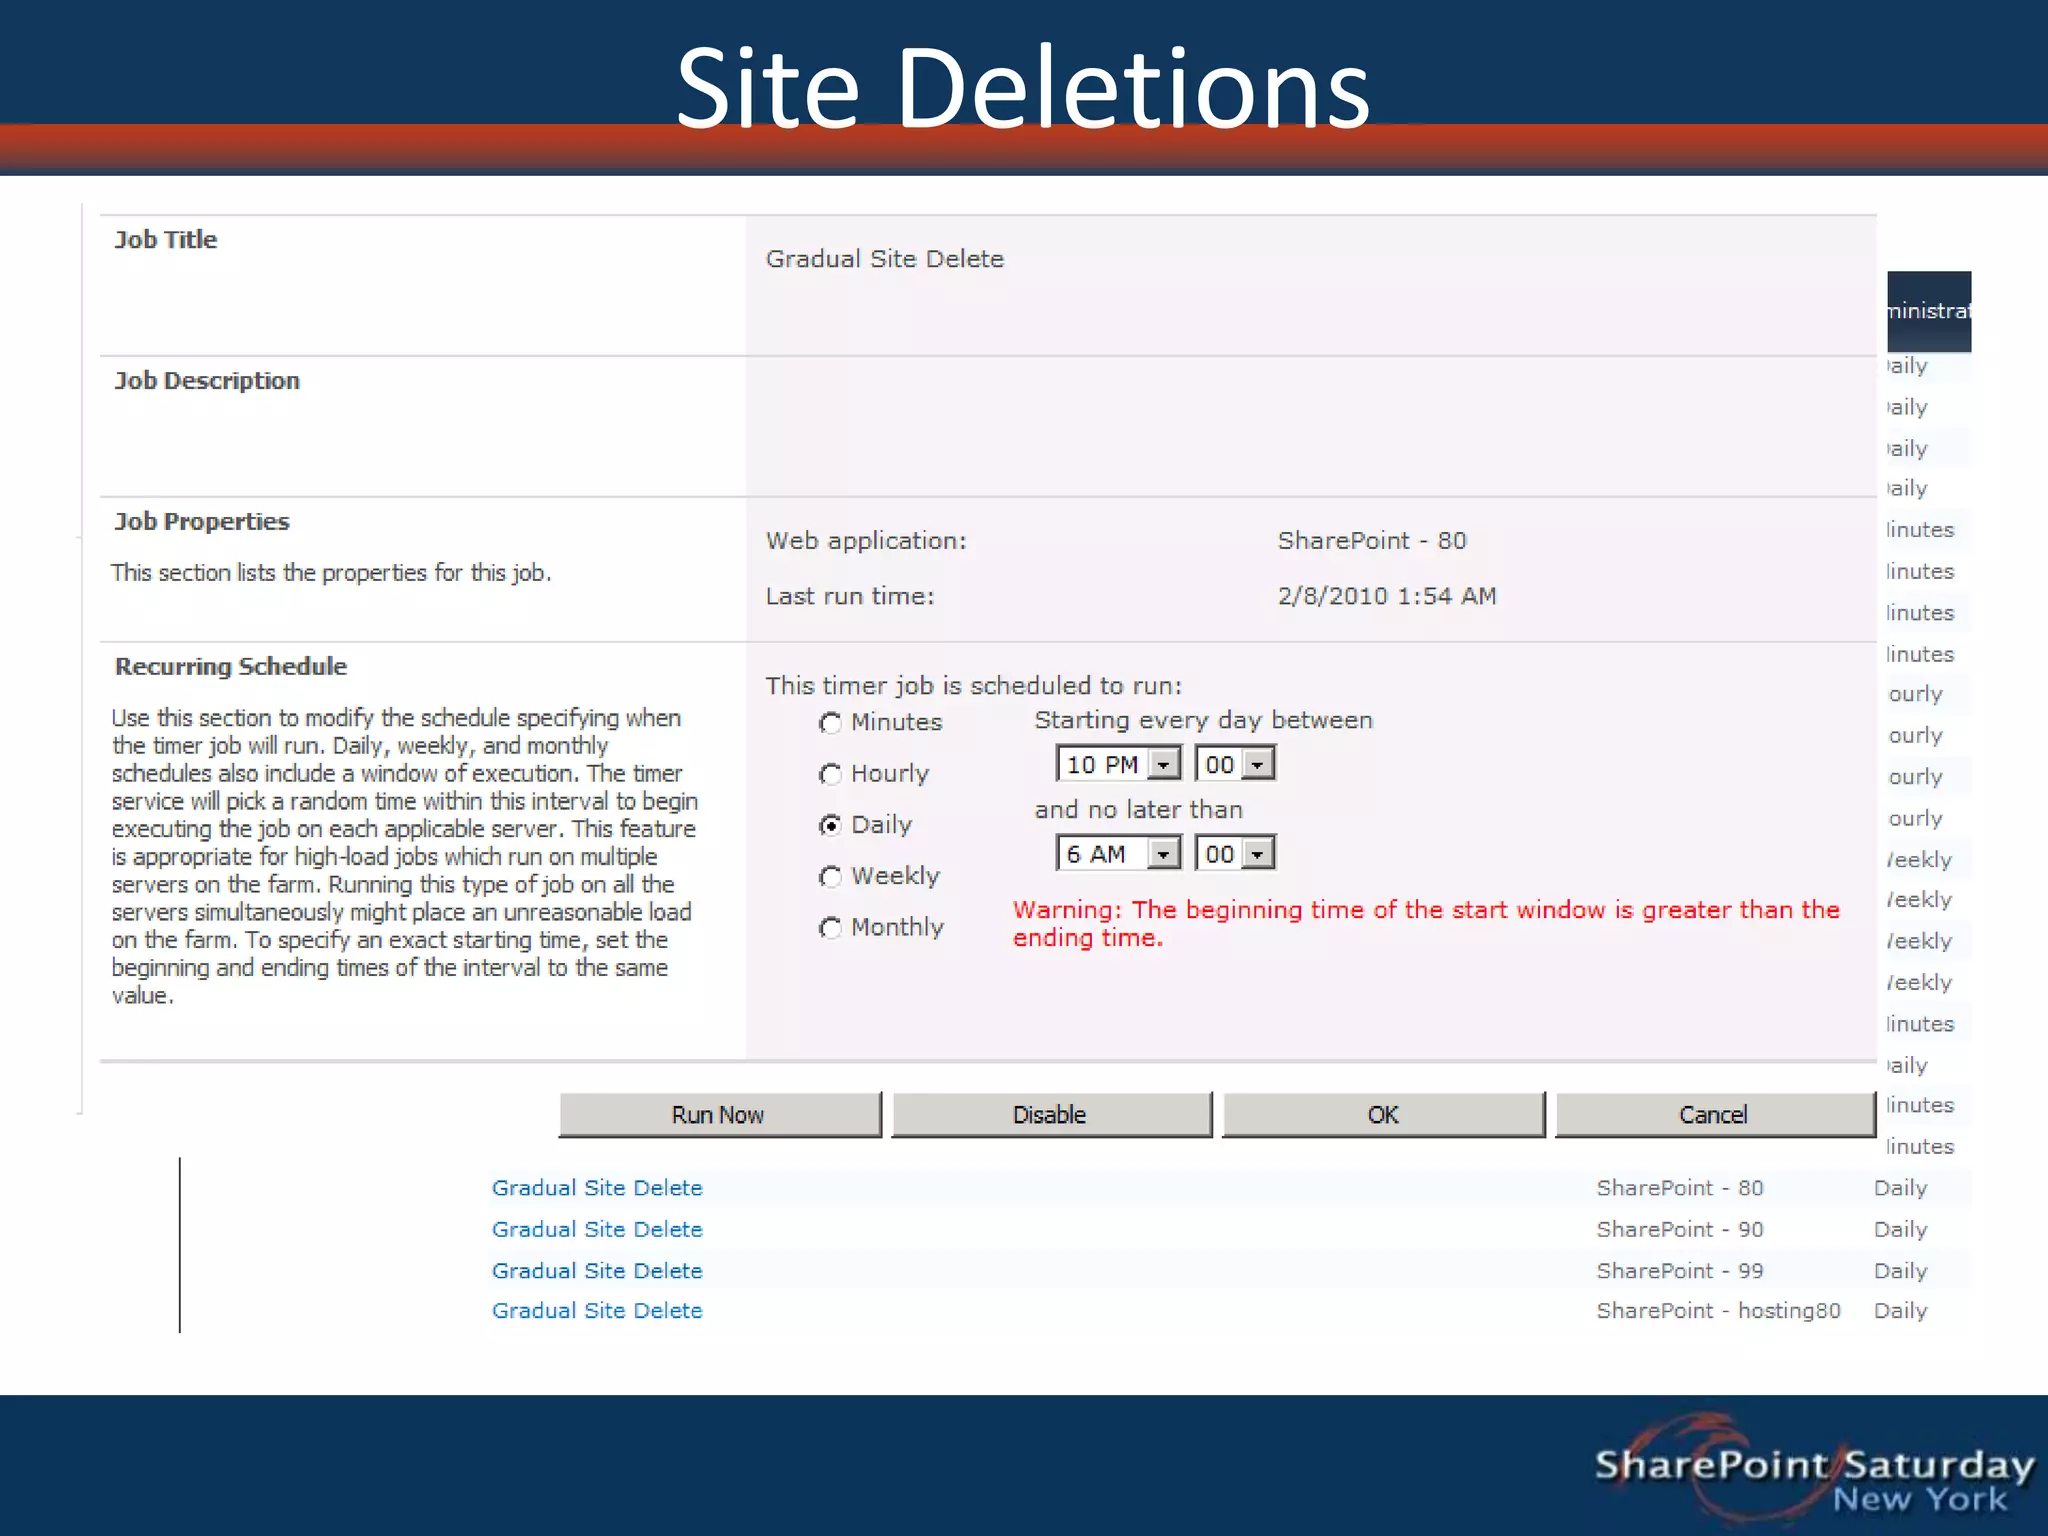Click the Cancel button

pyautogui.click(x=1715, y=1114)
